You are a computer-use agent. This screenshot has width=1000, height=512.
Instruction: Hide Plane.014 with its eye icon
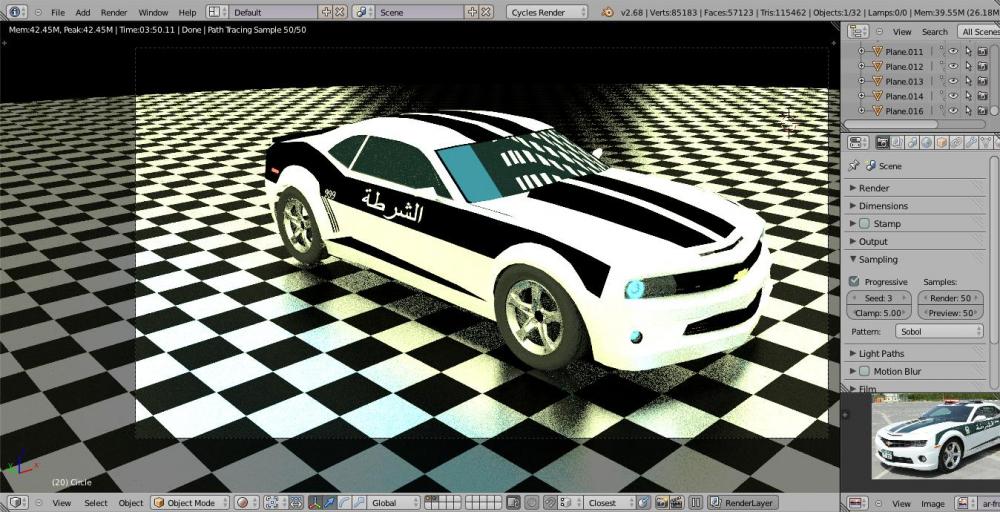953,96
